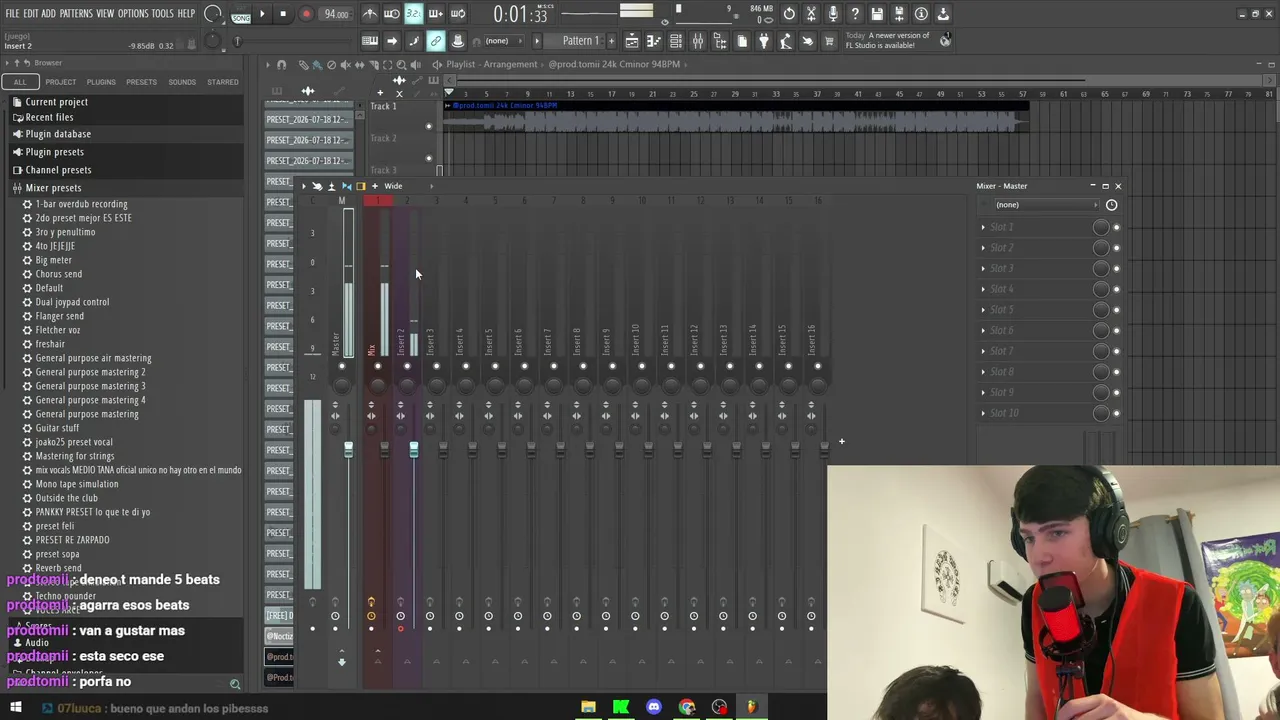Open the shopping cart content library icon
Screen dimensions: 1280x720
[829, 41]
